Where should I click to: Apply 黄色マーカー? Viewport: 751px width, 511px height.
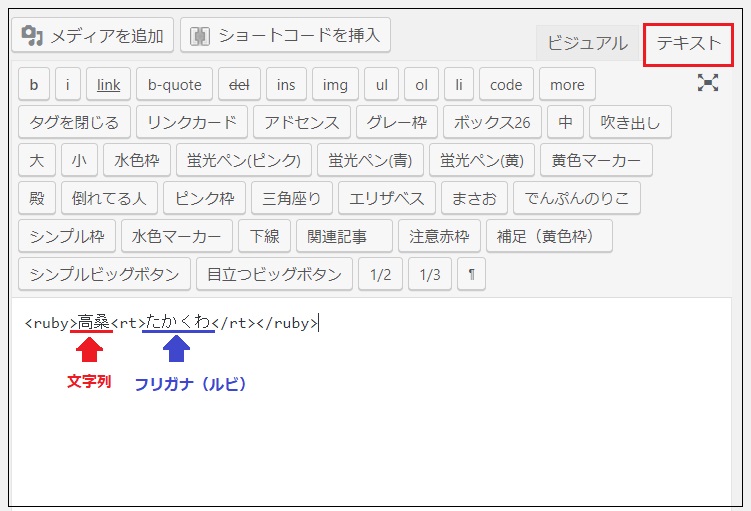point(596,160)
